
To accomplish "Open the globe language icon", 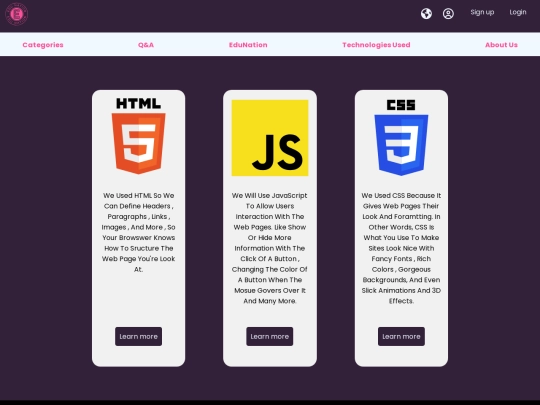I will (x=426, y=14).
